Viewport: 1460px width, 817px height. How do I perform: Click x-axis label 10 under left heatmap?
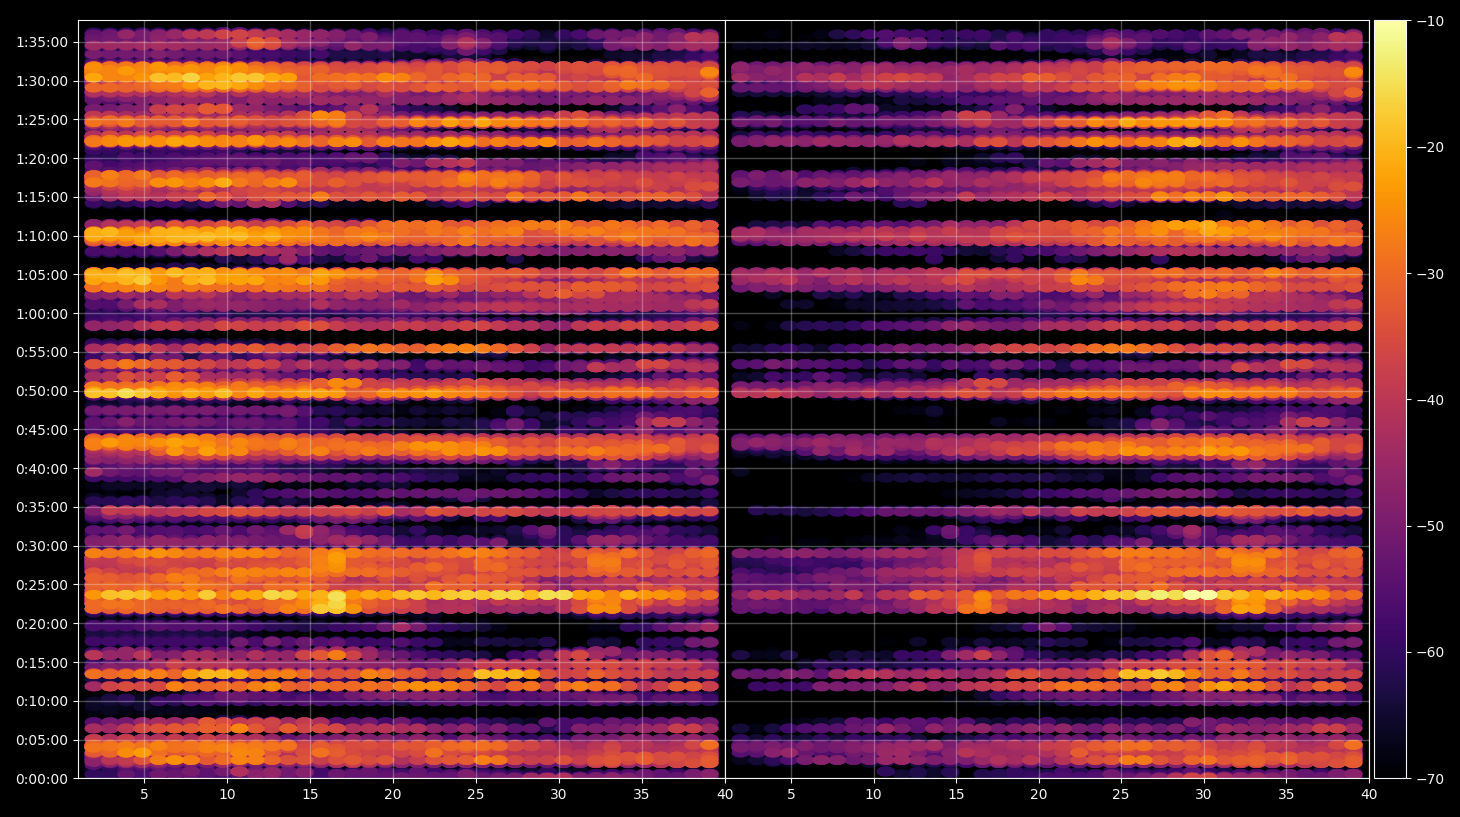coord(227,795)
